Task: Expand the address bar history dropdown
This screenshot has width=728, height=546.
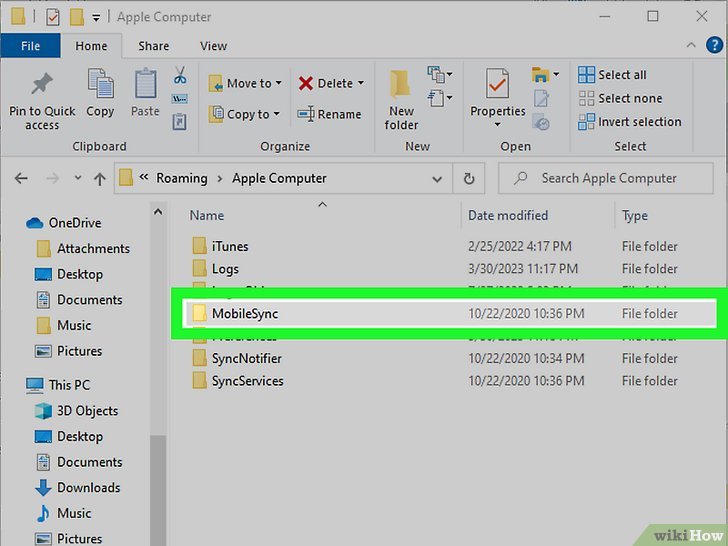Action: point(437,179)
